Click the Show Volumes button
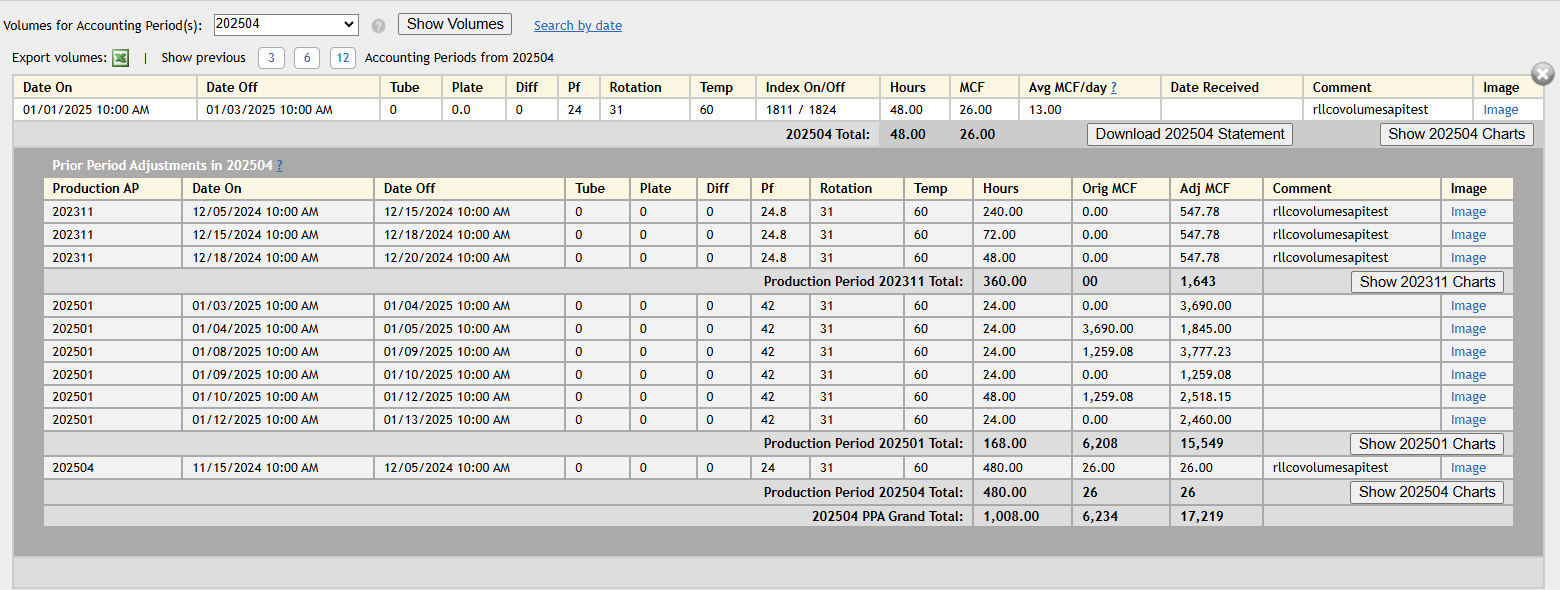The height and width of the screenshot is (590, 1560). [455, 24]
